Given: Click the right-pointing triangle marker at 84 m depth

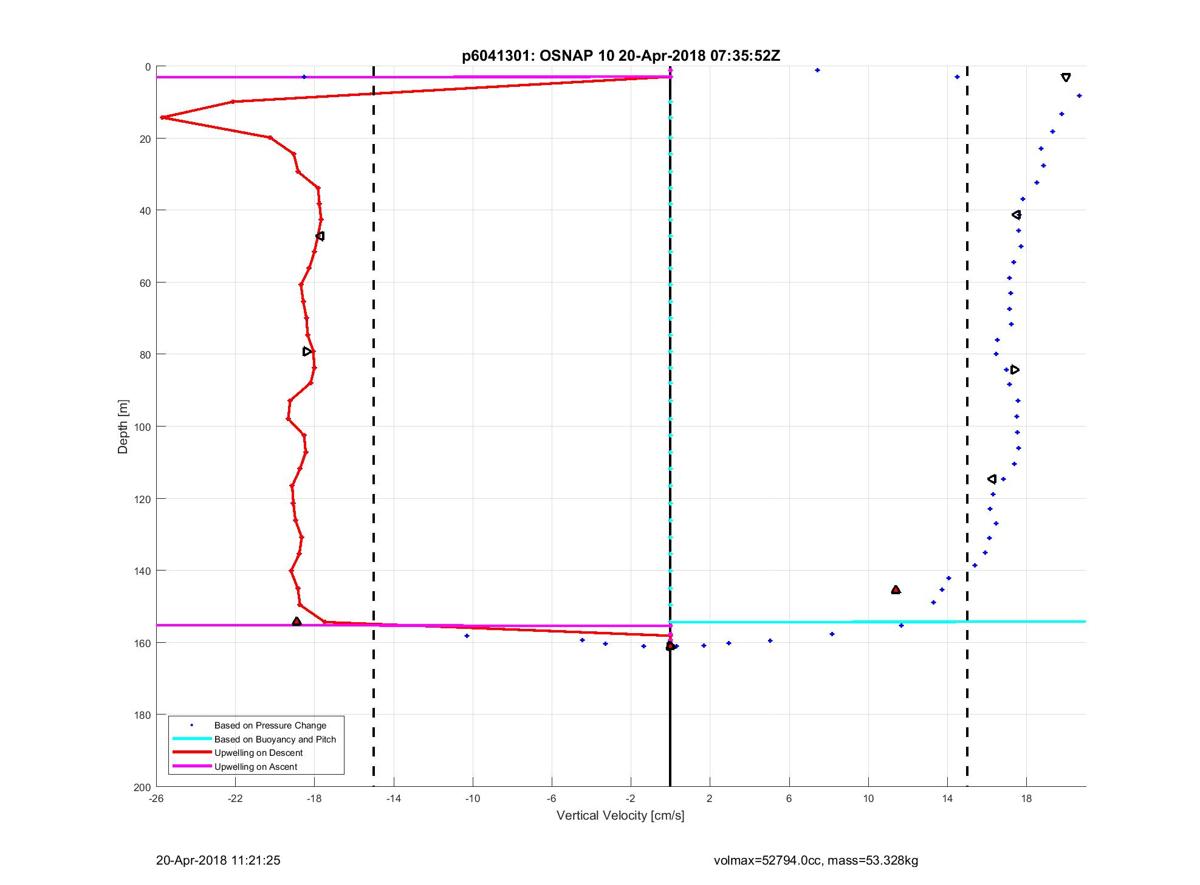Looking at the screenshot, I should pyautogui.click(x=1015, y=370).
